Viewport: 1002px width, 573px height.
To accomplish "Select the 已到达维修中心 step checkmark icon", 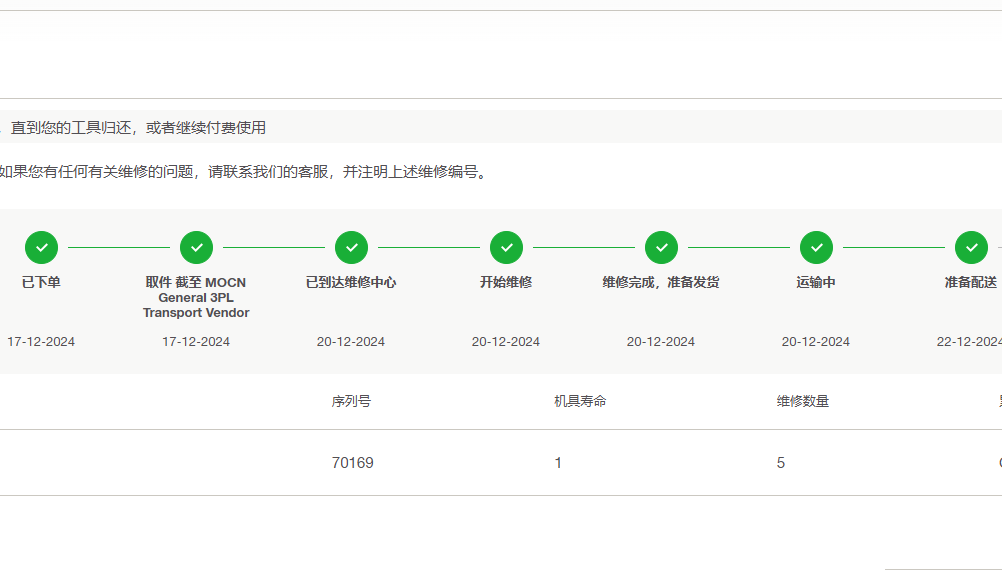I will 351,247.
